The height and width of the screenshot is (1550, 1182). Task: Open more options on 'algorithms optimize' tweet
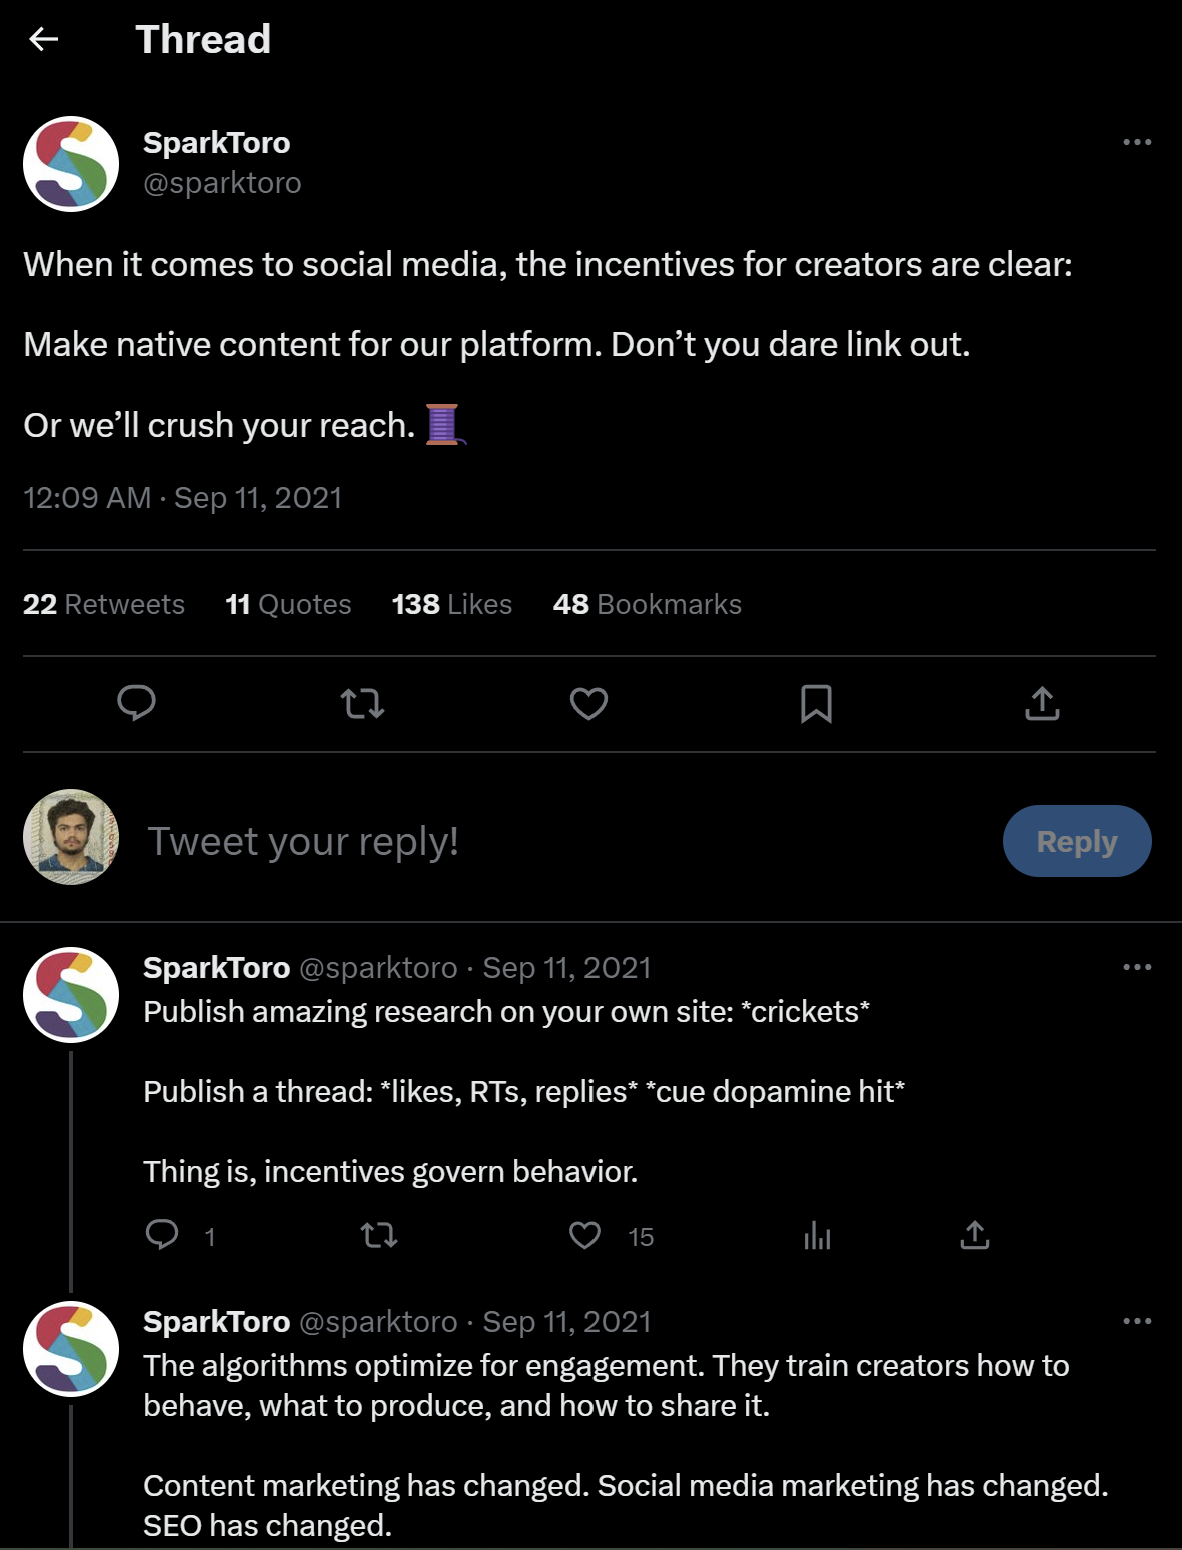click(x=1137, y=1321)
